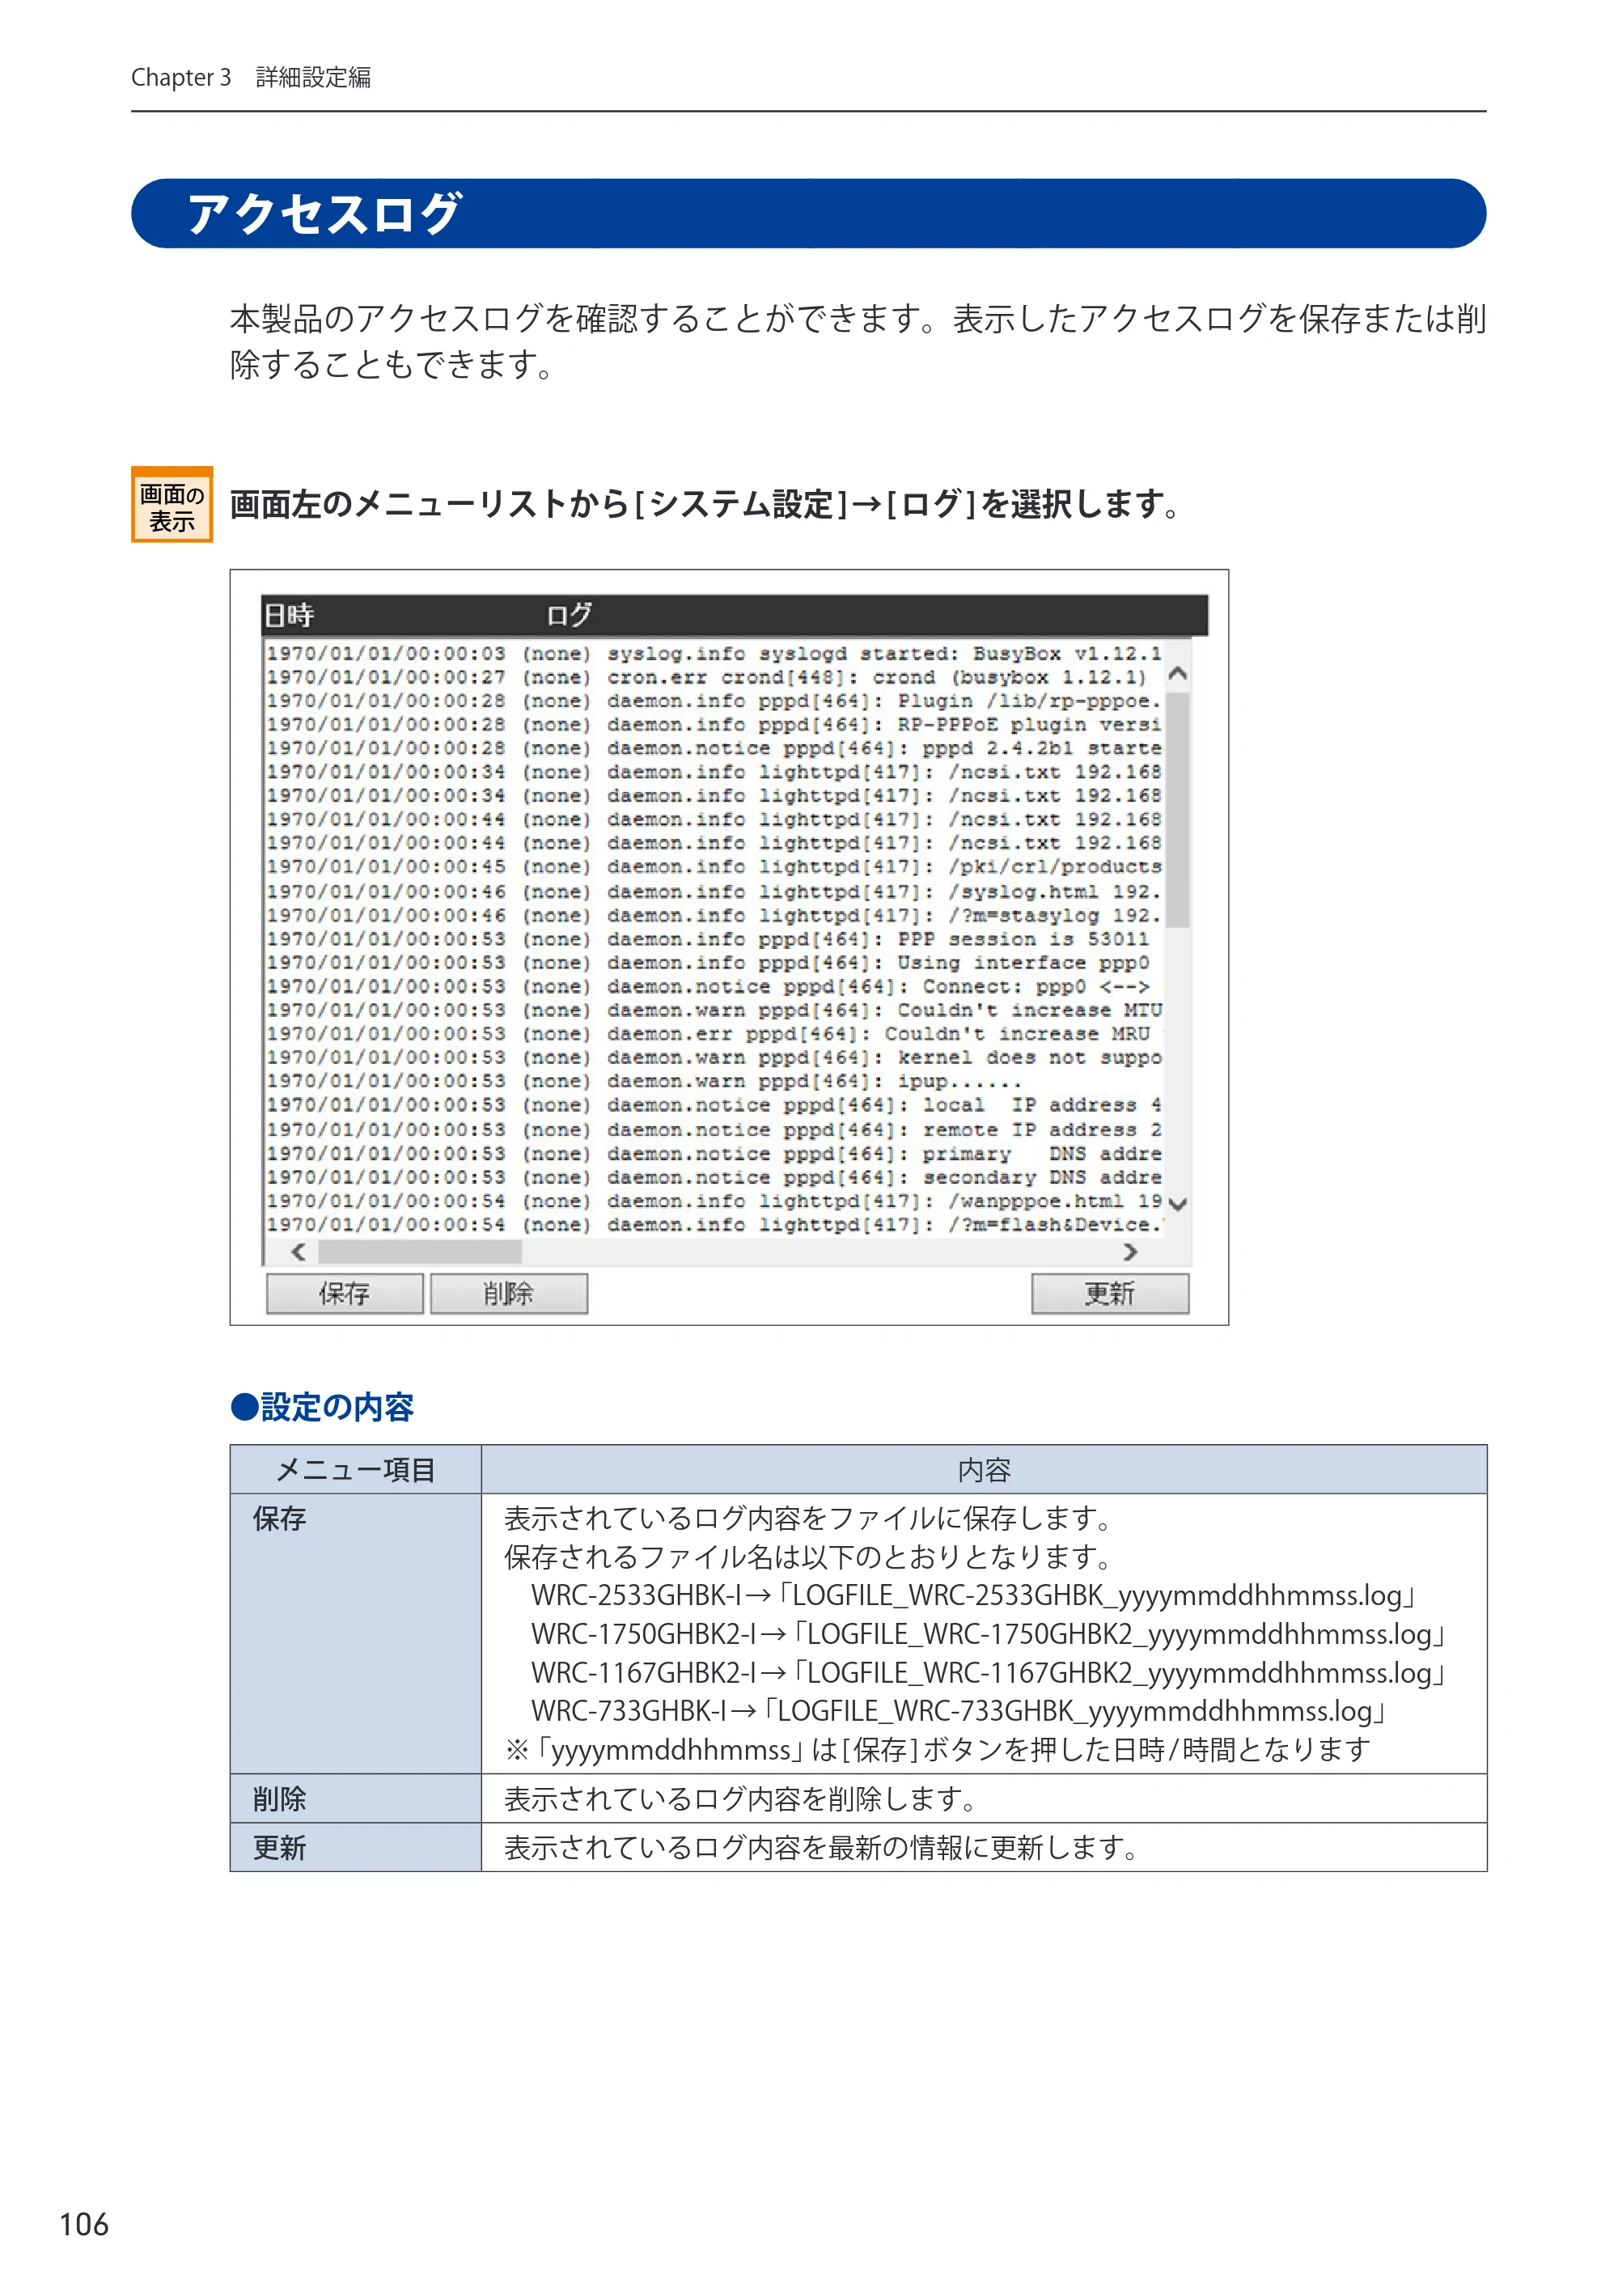Click the file name LOGFILE_WRC-2533GHBK_yyyymmddhhmmss.log
The image size is (1618, 2296).
tap(1097, 1596)
